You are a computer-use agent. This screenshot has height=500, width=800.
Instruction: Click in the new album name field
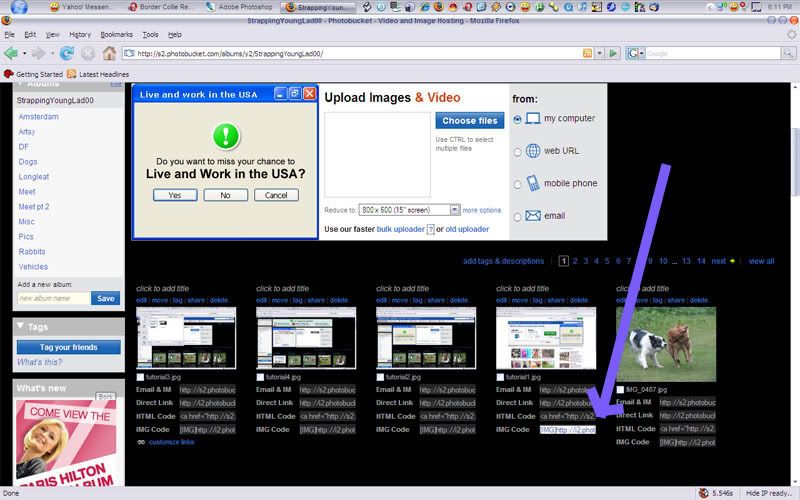click(x=54, y=298)
